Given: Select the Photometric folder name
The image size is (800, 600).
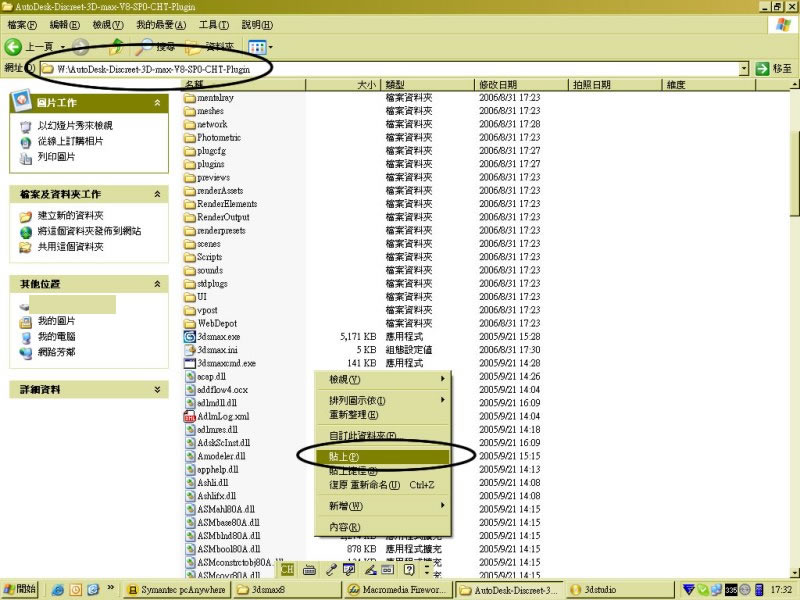Looking at the screenshot, I should (219, 137).
